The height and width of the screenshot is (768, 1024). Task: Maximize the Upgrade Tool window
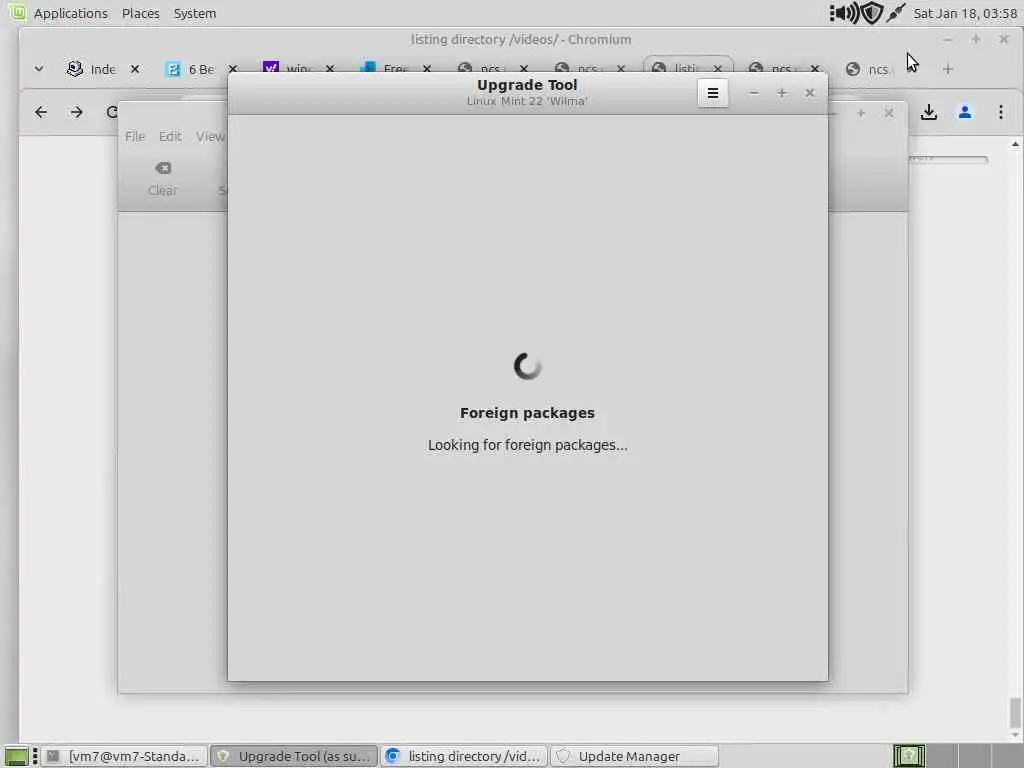[x=782, y=93]
